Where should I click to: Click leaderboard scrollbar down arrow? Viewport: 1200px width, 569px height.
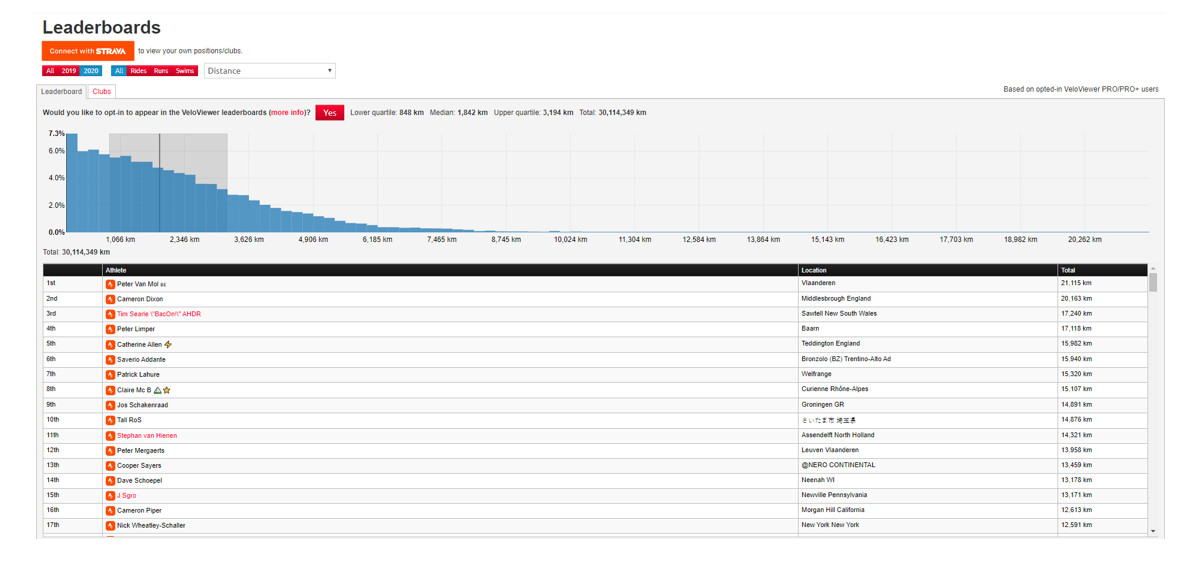click(1153, 531)
